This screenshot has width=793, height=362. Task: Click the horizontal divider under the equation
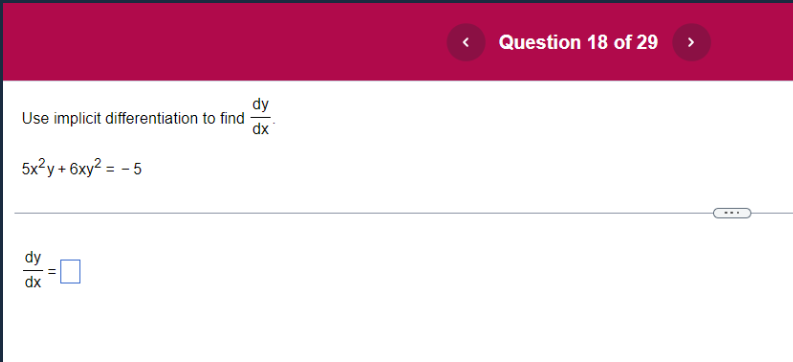[x=363, y=213]
